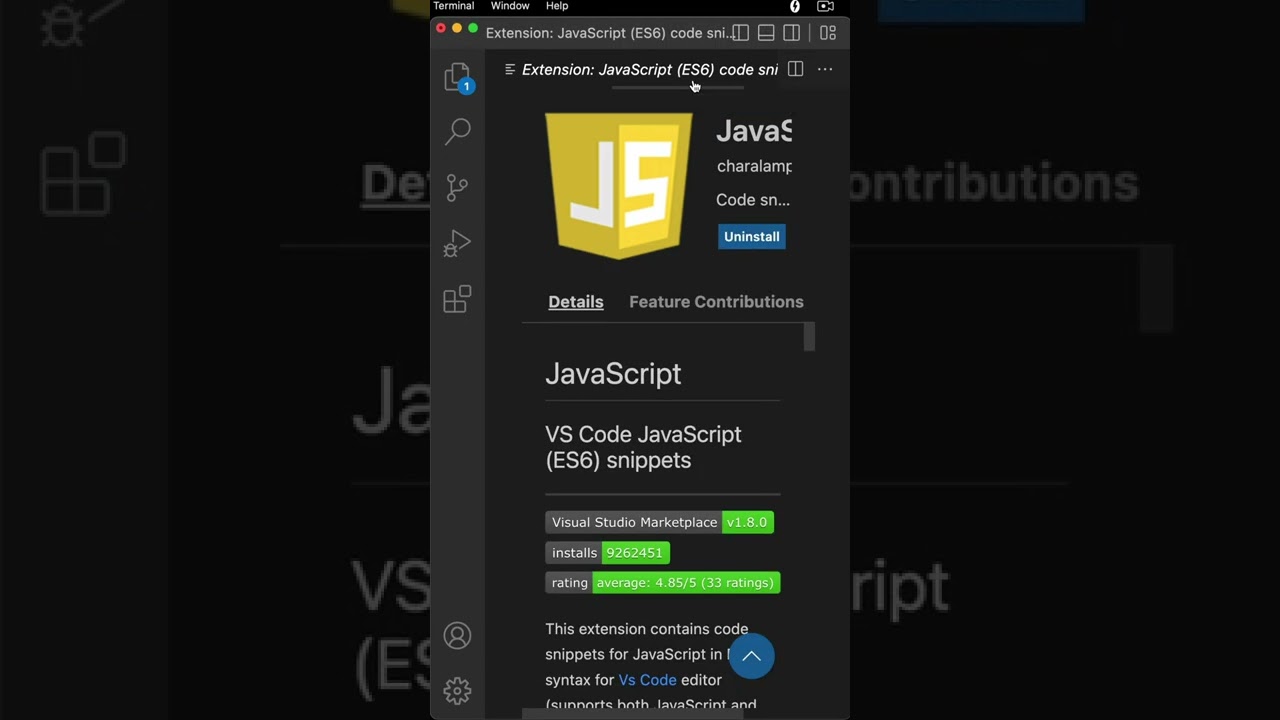Open editor More Actions ellipsis menu
This screenshot has width=1280, height=720.
[x=825, y=69]
